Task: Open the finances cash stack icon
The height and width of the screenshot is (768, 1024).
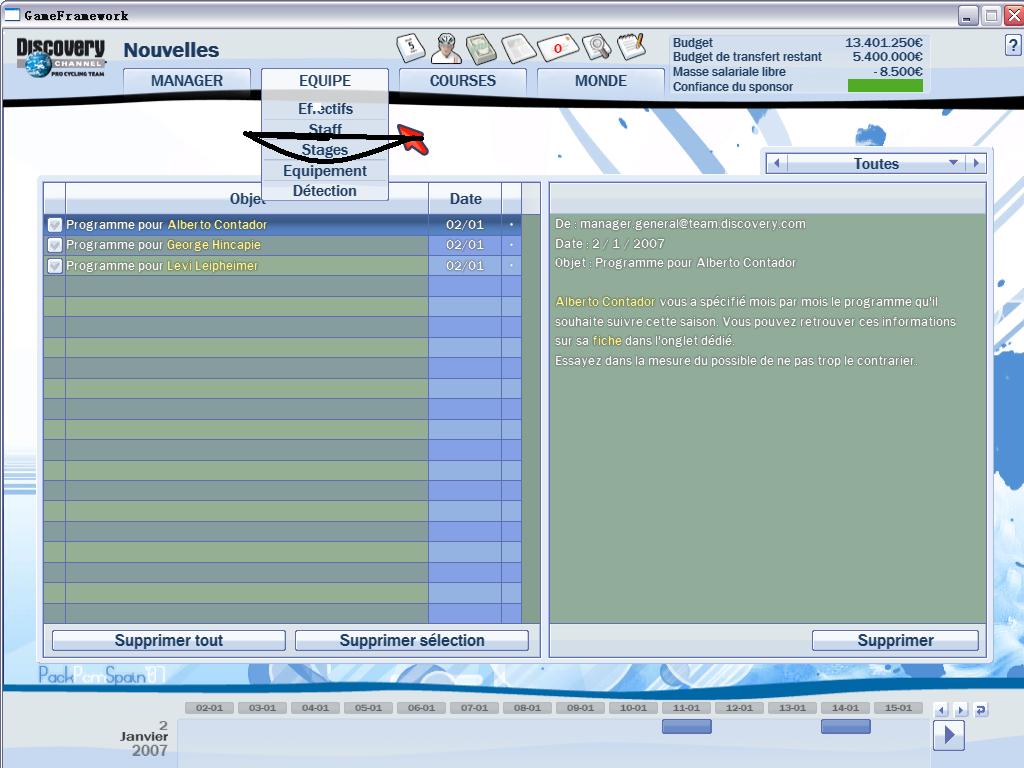Action: tap(481, 47)
